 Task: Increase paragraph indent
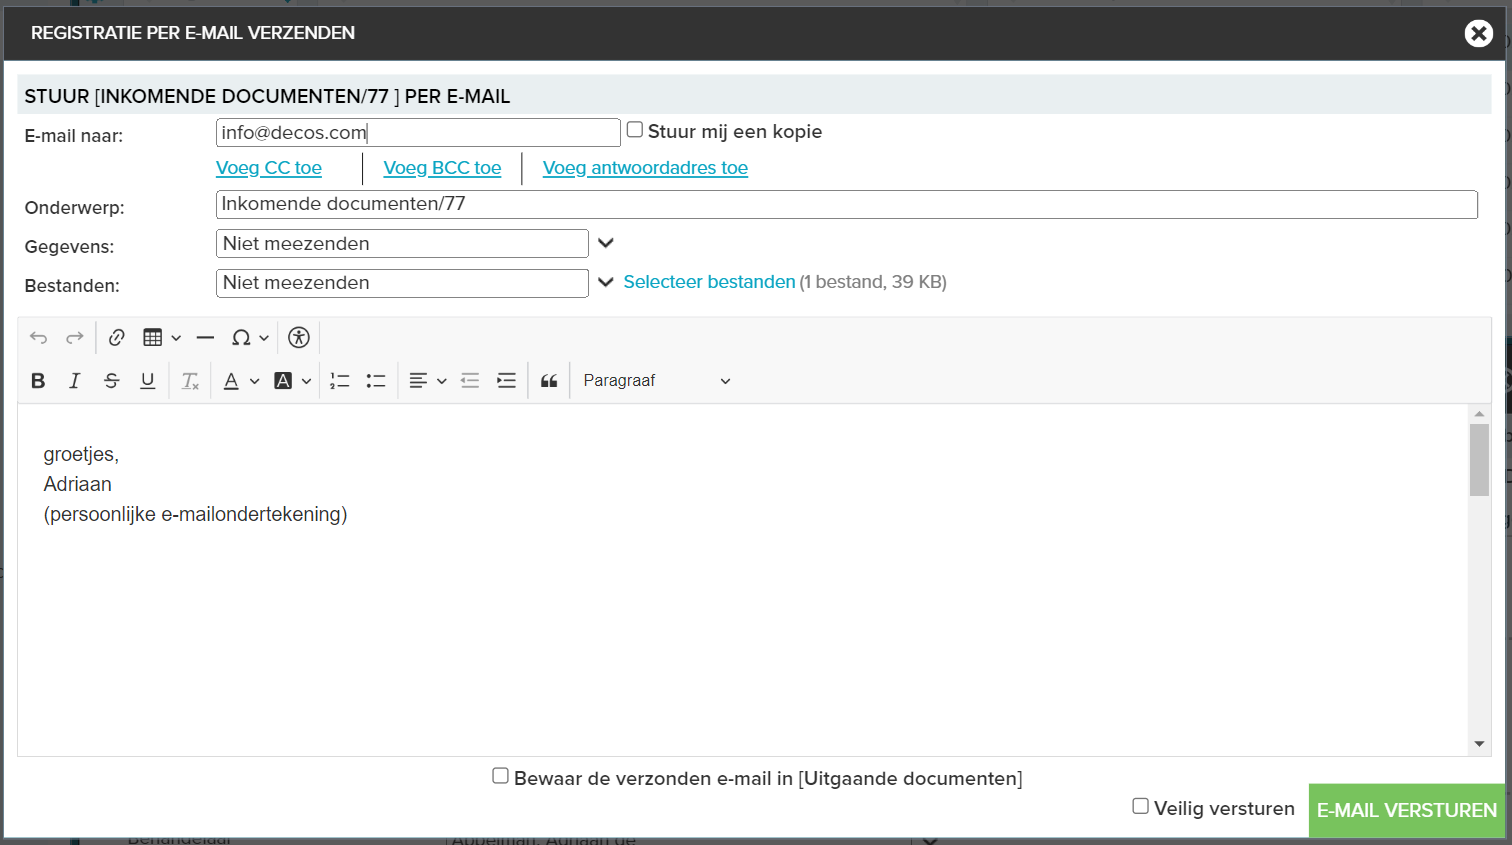[x=507, y=381]
